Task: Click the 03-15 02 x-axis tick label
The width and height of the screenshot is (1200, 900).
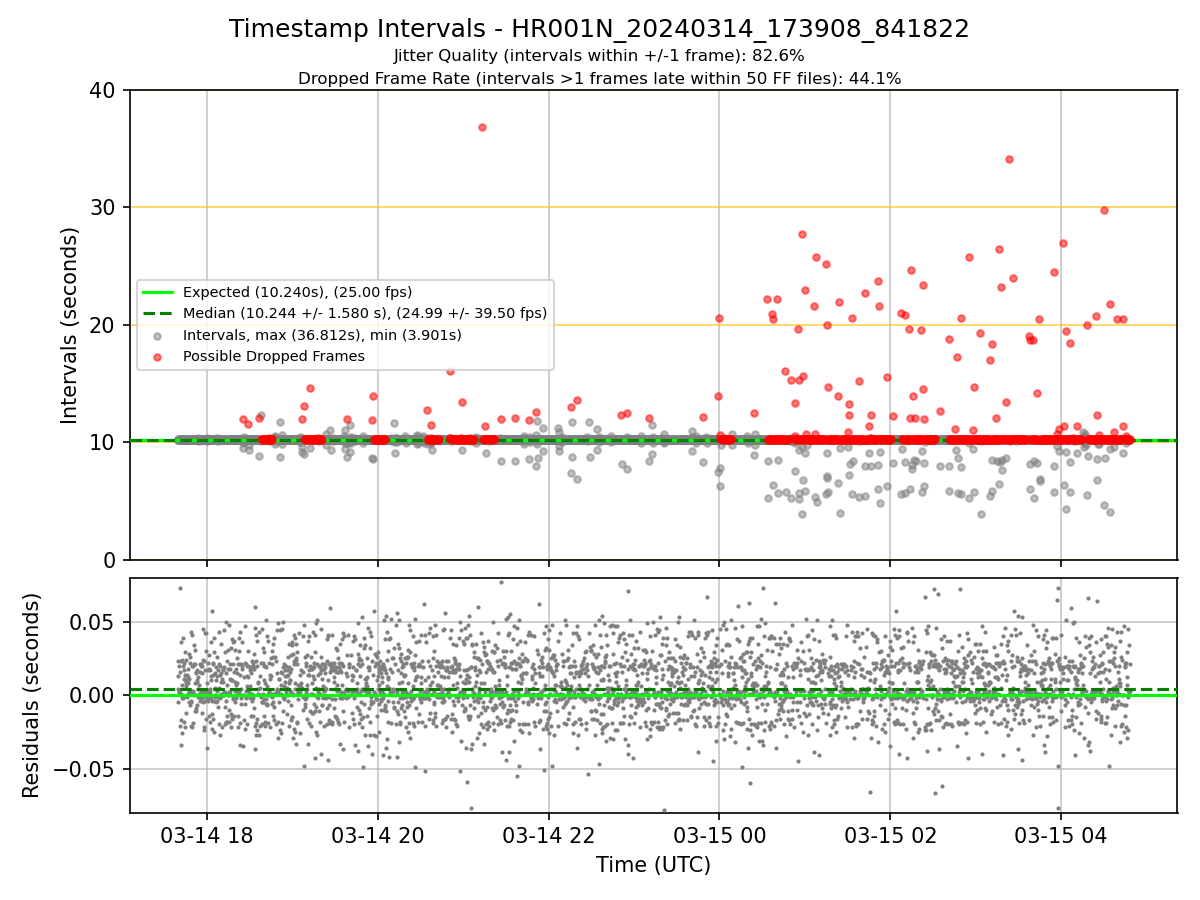Action: point(889,835)
